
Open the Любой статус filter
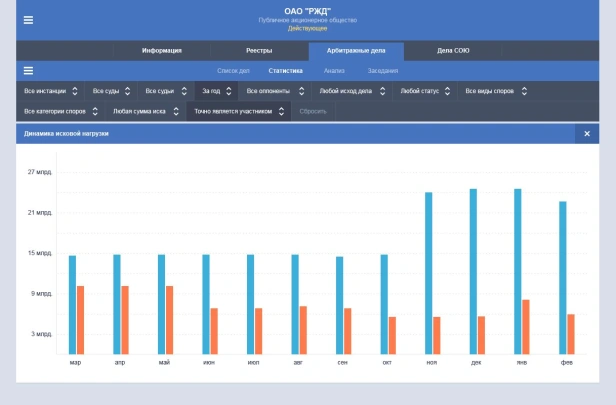(425, 91)
